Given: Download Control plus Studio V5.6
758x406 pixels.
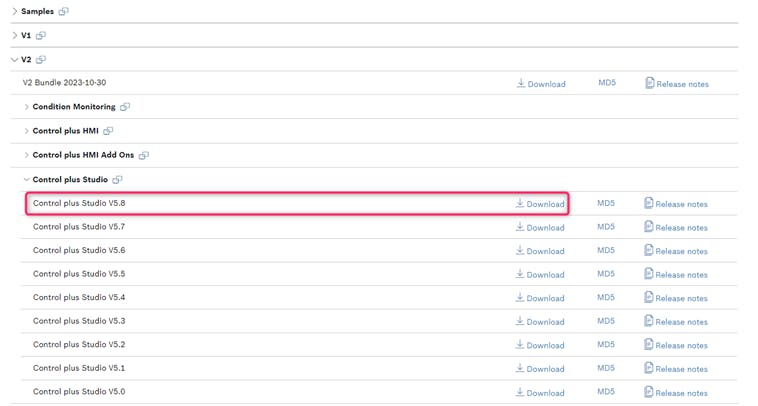Looking at the screenshot, I should pos(540,251).
